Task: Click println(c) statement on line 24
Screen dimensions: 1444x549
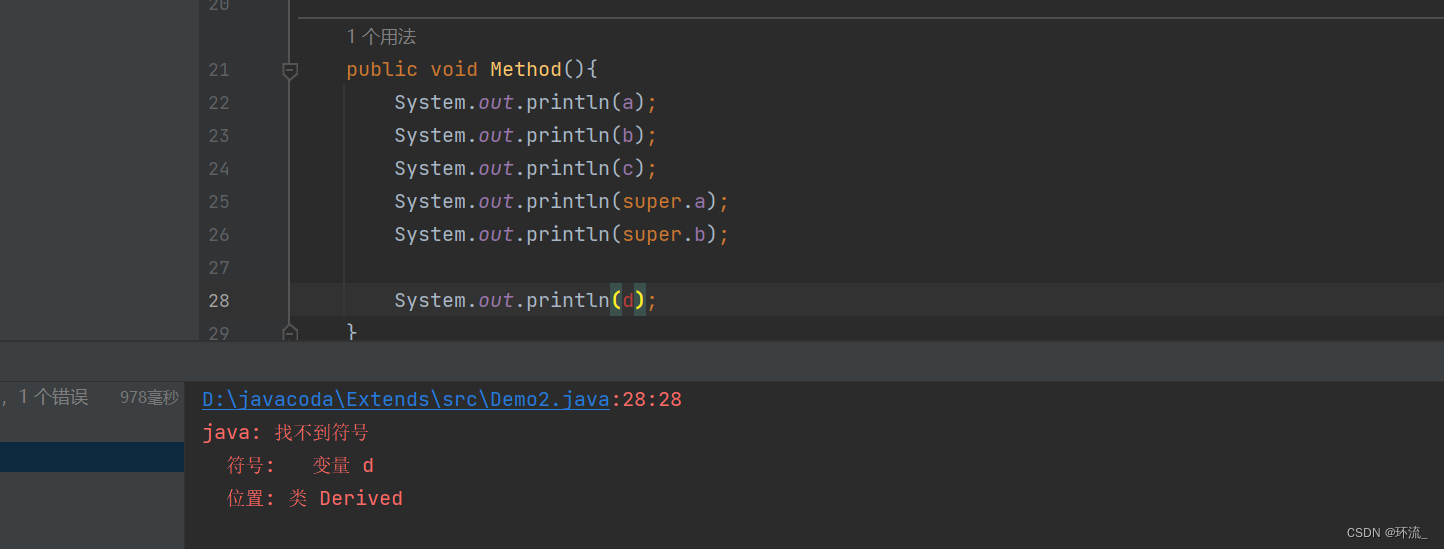Action: pos(526,168)
